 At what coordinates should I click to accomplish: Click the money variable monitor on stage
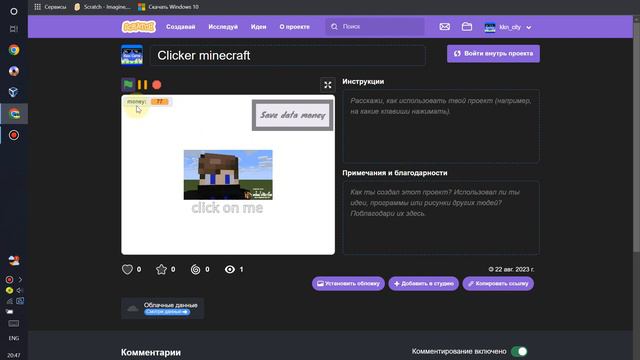[147, 101]
